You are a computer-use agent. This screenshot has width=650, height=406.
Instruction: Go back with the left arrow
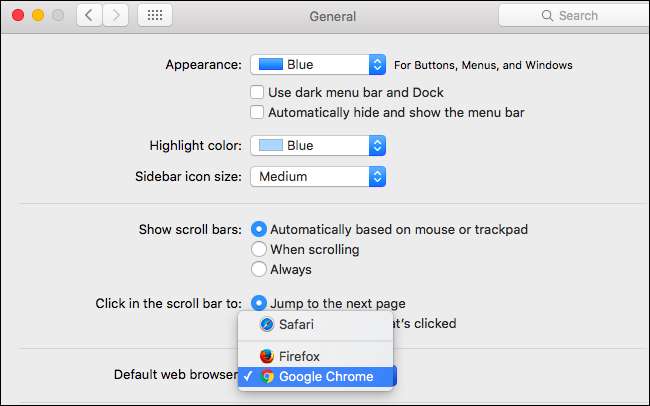tap(88, 16)
